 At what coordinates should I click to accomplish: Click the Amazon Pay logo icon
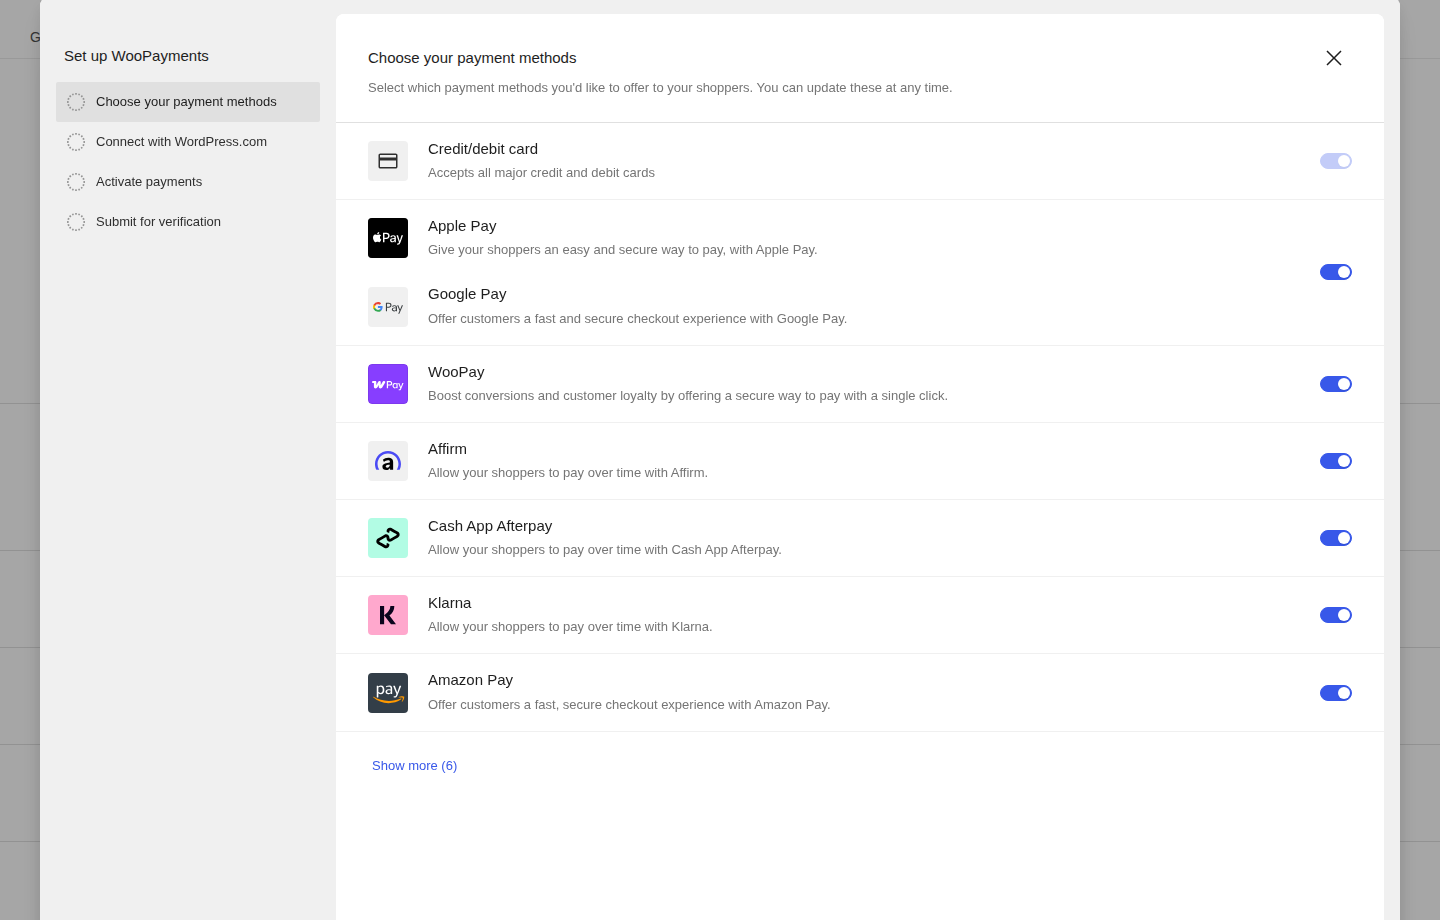388,693
